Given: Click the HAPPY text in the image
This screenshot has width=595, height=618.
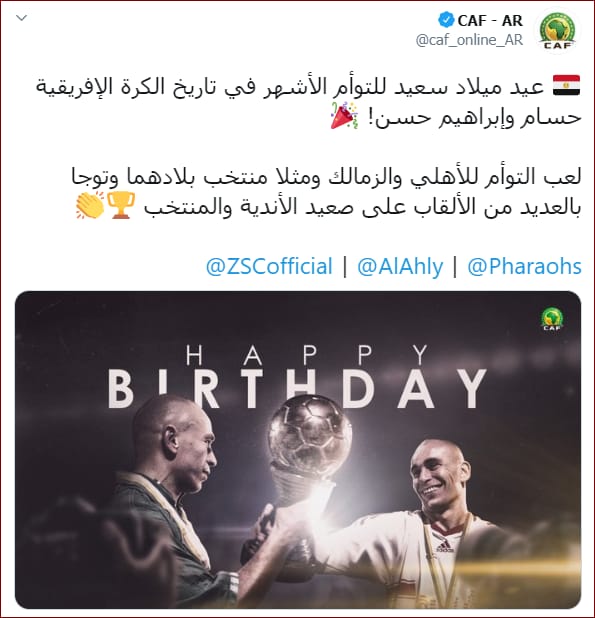Looking at the screenshot, I should 307,355.
